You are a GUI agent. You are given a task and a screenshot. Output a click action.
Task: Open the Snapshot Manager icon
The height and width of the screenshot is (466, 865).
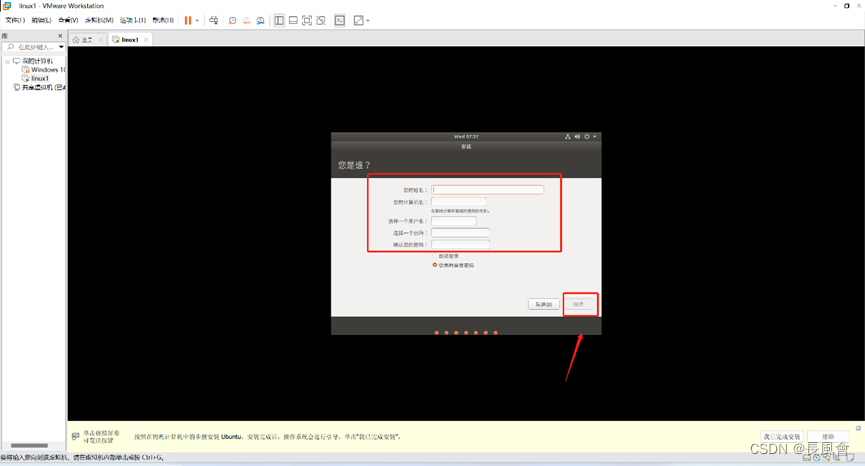tap(260, 20)
